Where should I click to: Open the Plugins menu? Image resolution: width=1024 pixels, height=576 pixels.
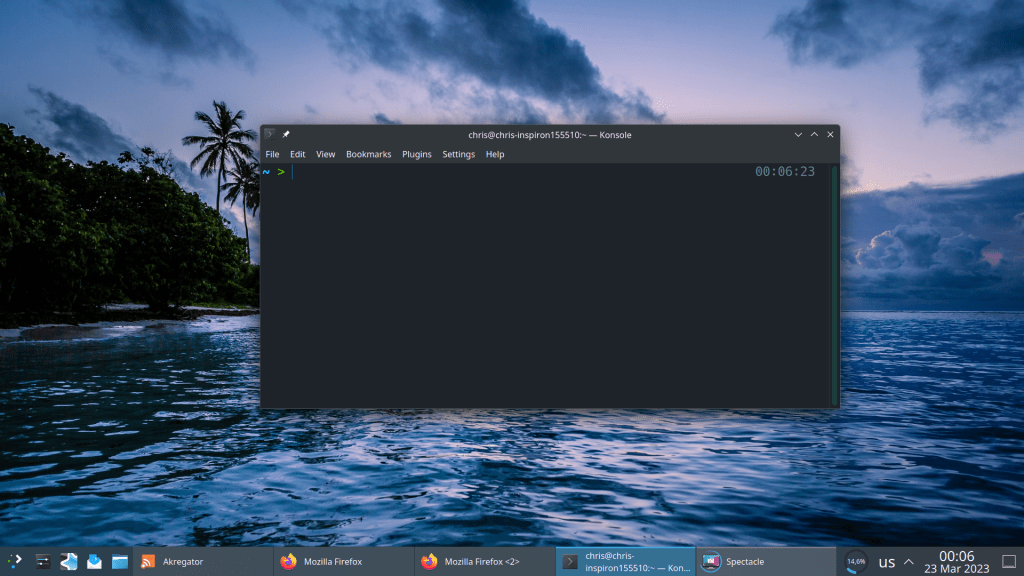[x=417, y=155]
